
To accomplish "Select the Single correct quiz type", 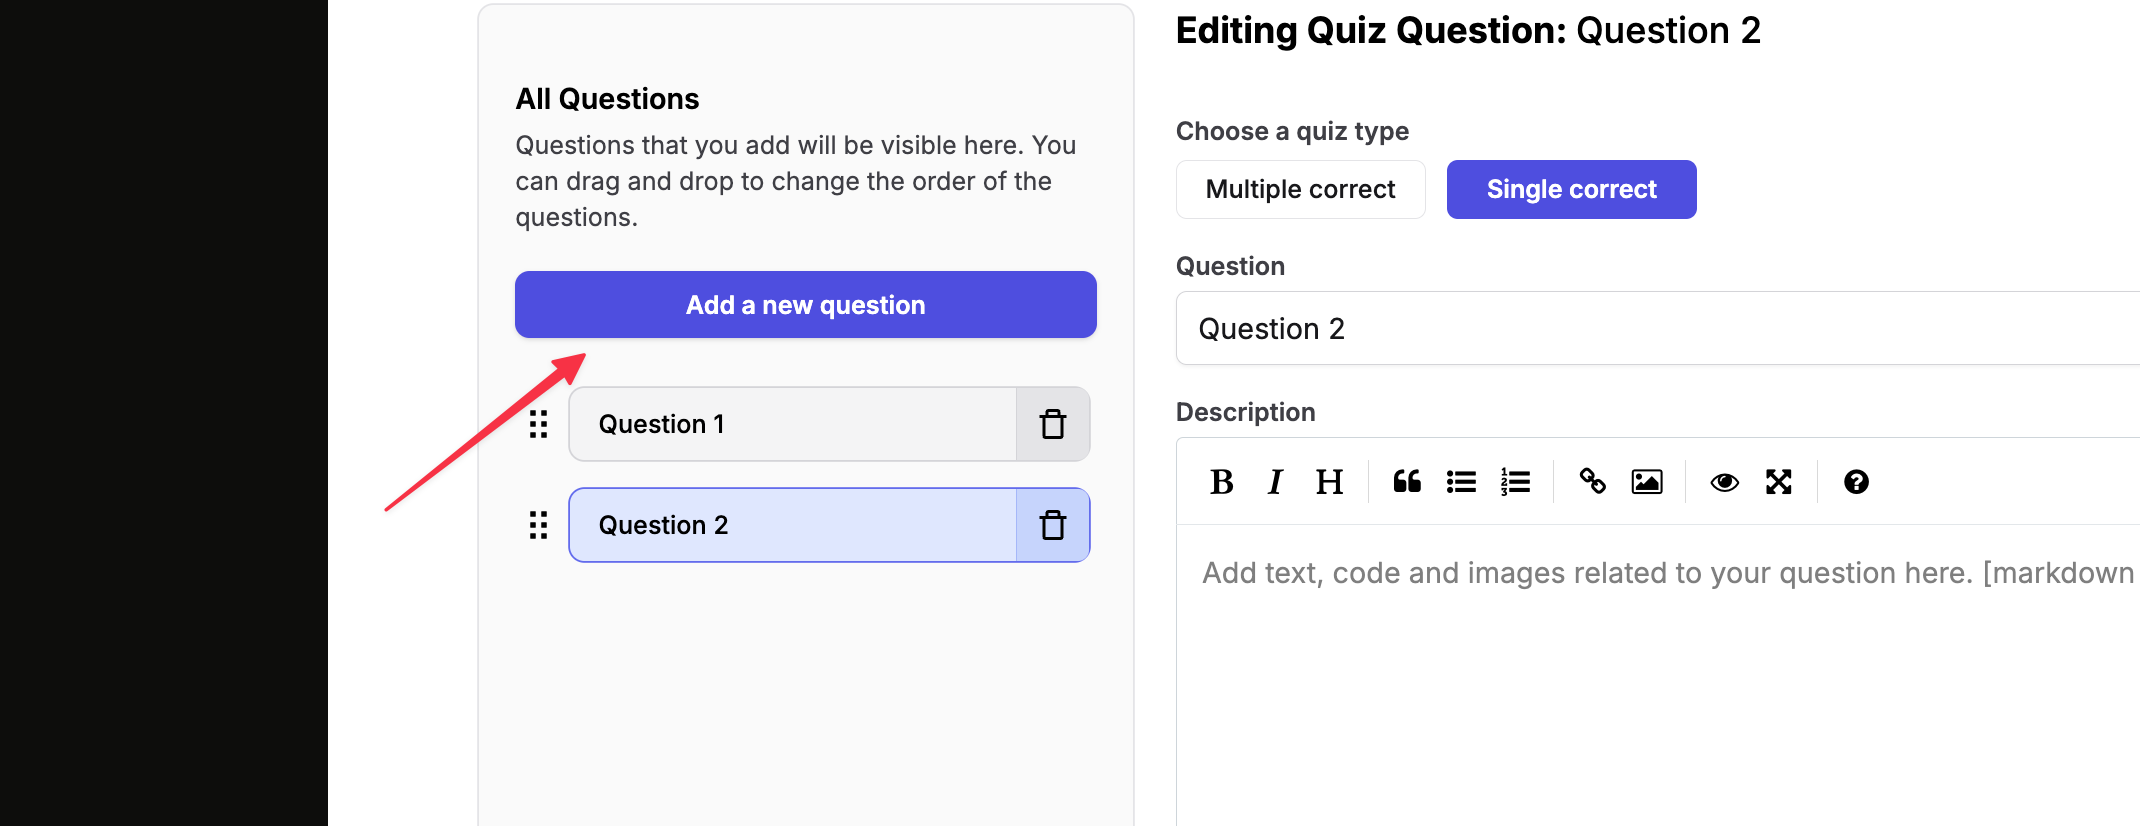I will pos(1571,189).
